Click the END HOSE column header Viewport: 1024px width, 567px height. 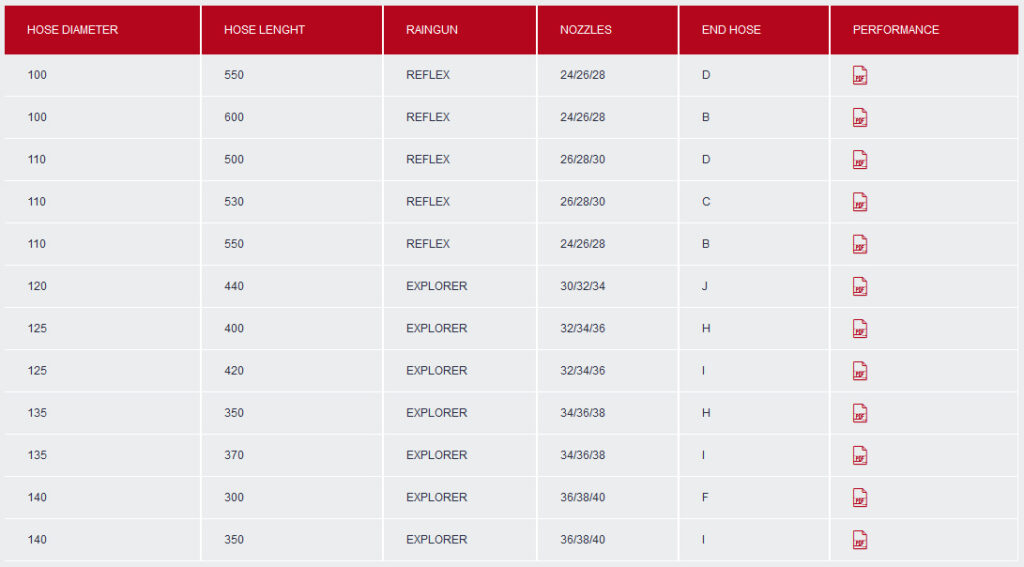[x=731, y=30]
